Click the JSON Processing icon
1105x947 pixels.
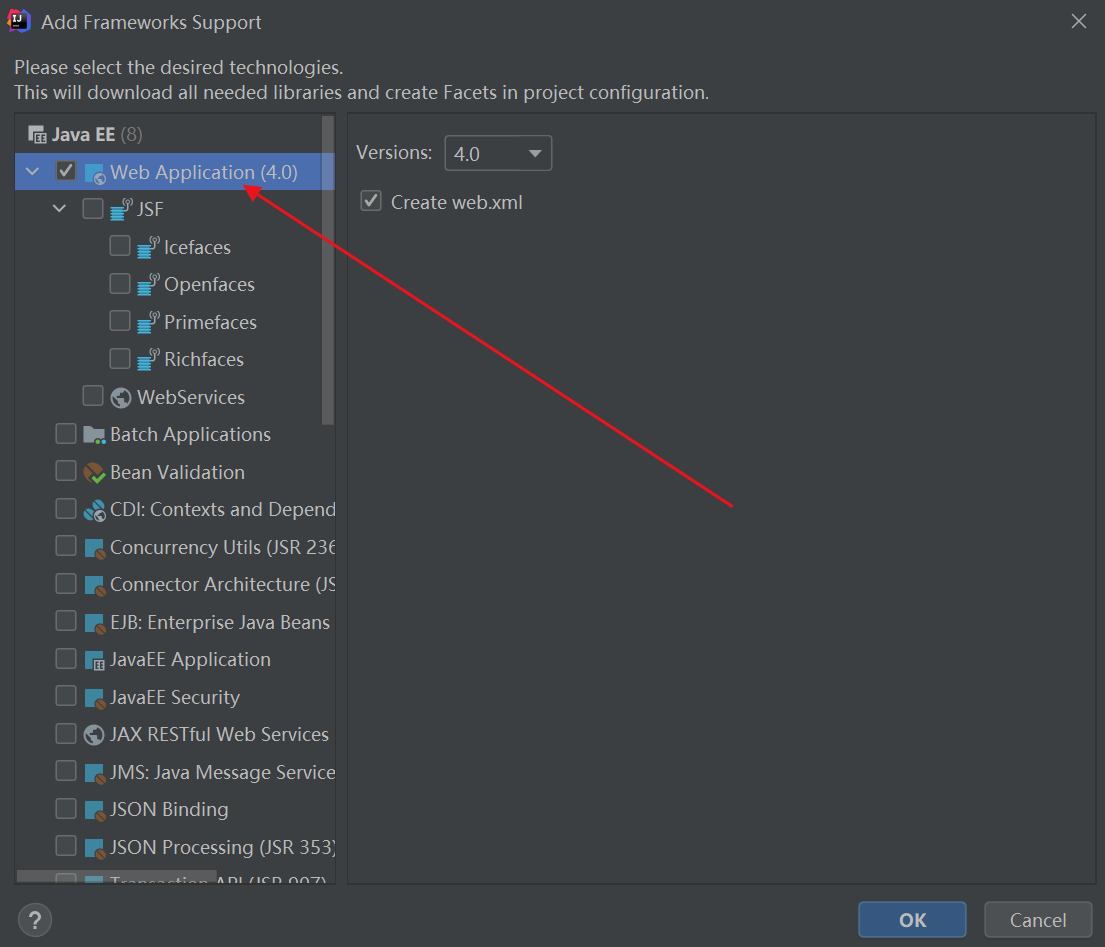pos(94,848)
